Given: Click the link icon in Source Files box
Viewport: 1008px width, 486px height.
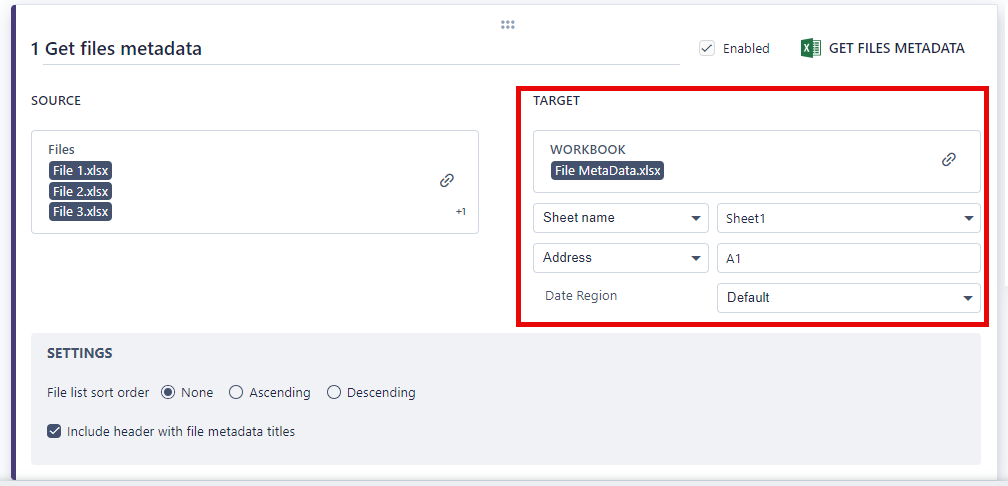Looking at the screenshot, I should tap(447, 181).
